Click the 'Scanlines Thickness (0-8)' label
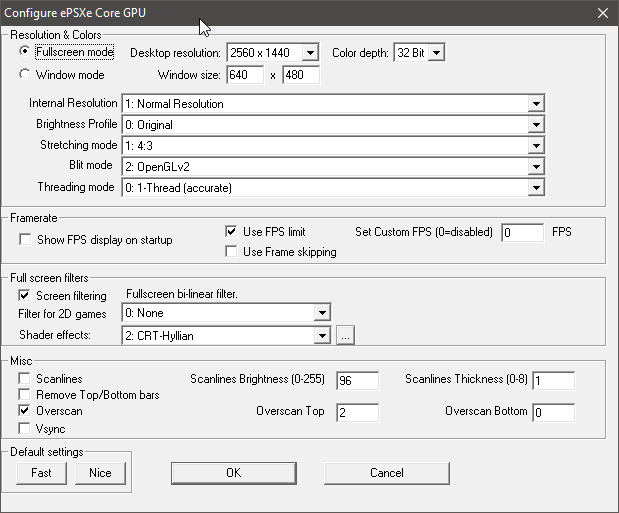 (466, 379)
